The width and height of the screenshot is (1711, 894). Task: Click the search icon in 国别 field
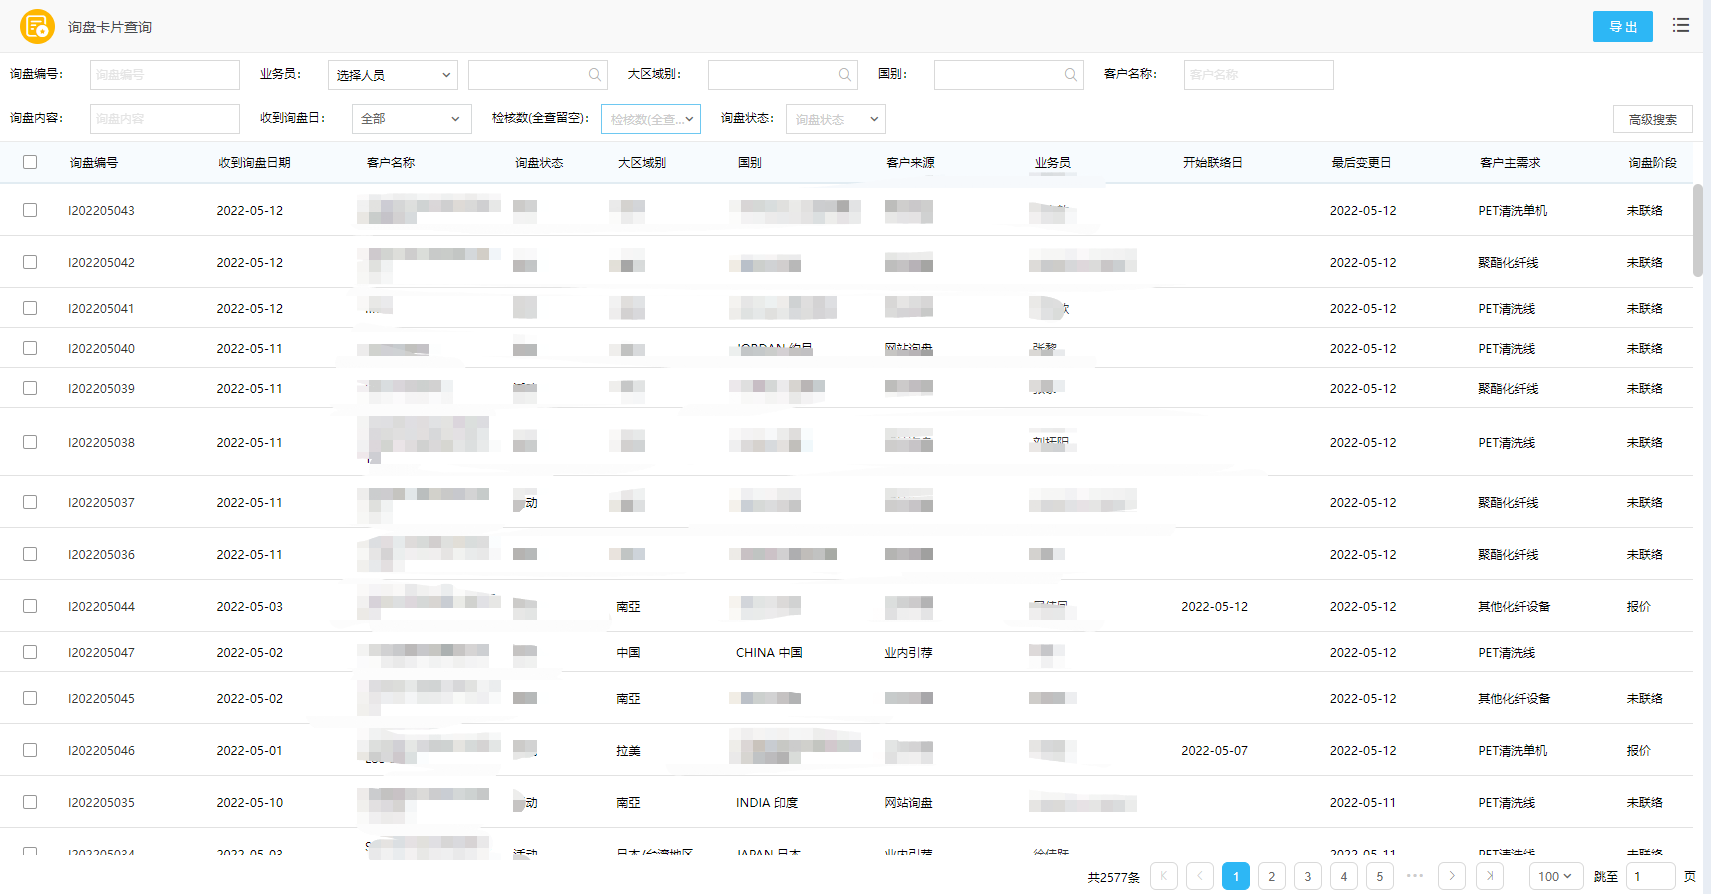[x=1071, y=75]
